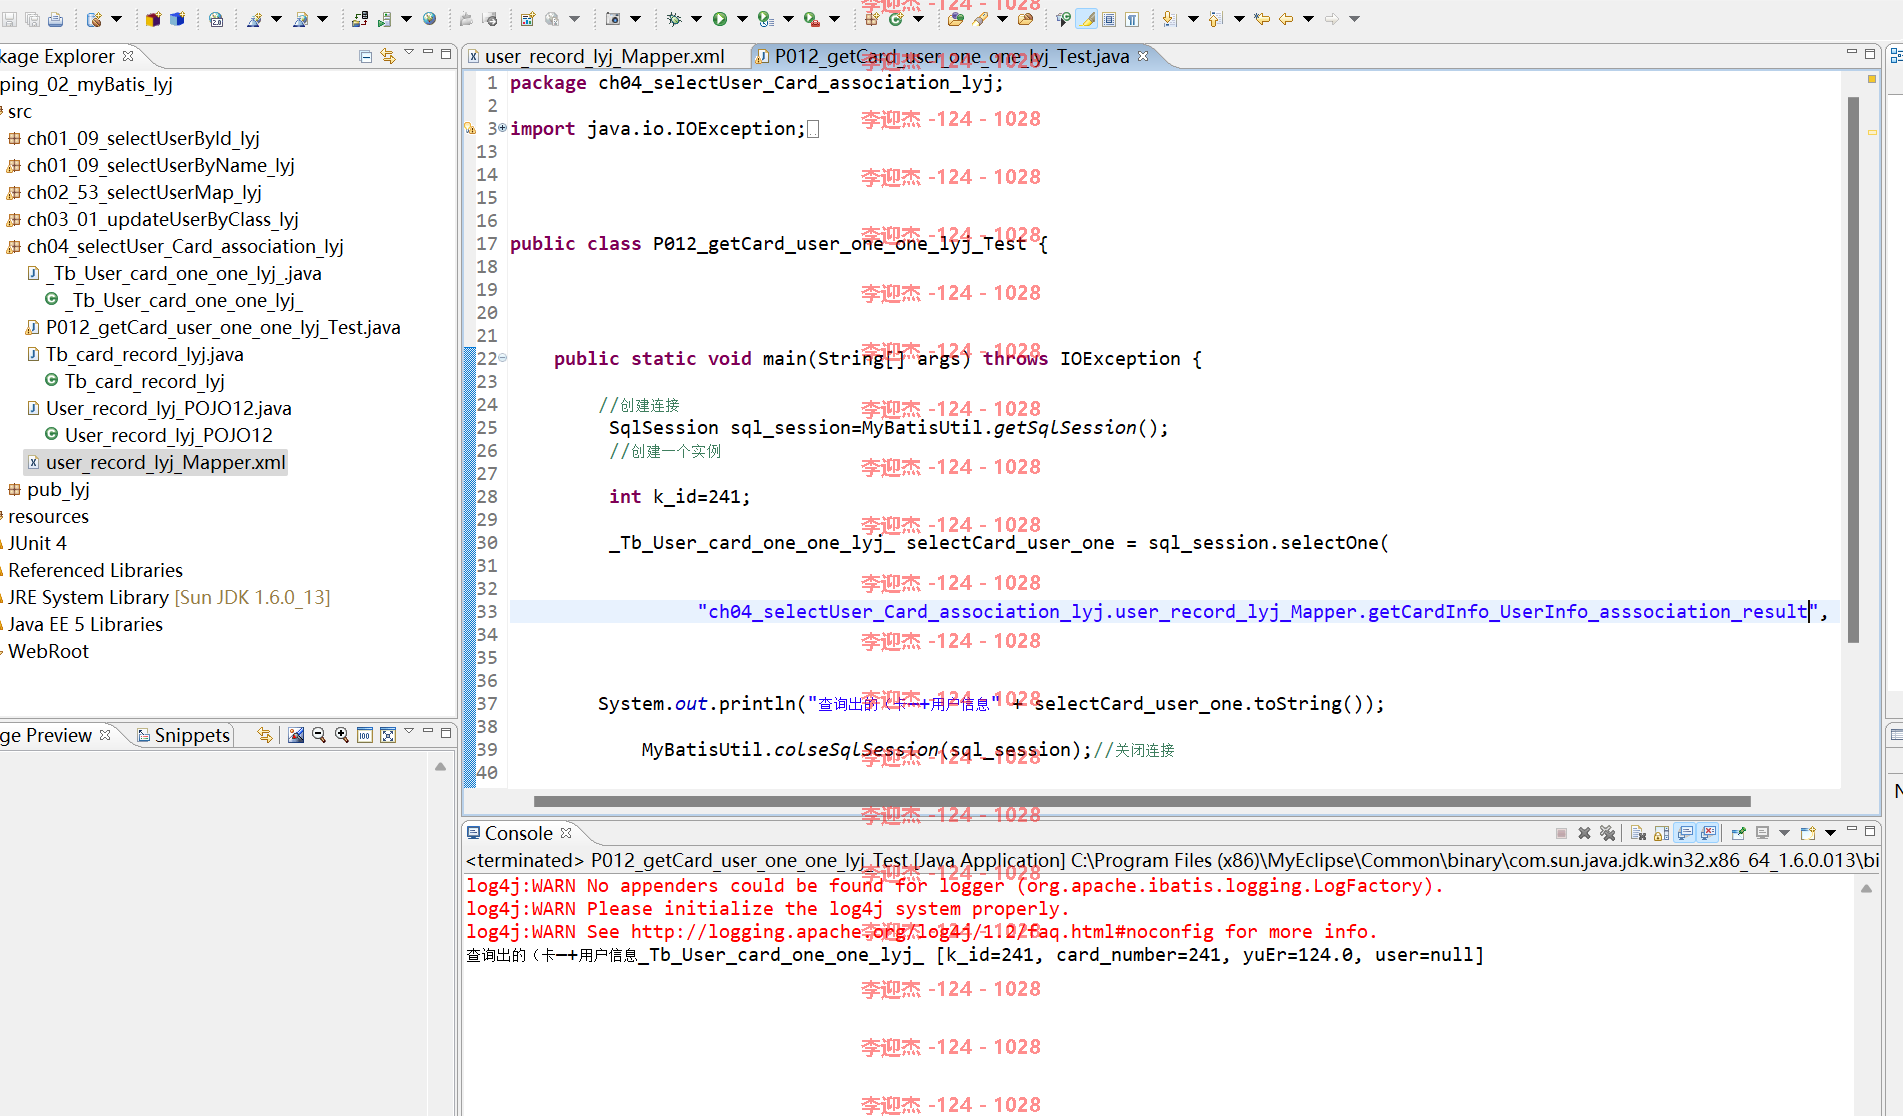Toggle Scroll Lock in Console toolbar
This screenshot has height=1116, width=1903.
[1661, 833]
